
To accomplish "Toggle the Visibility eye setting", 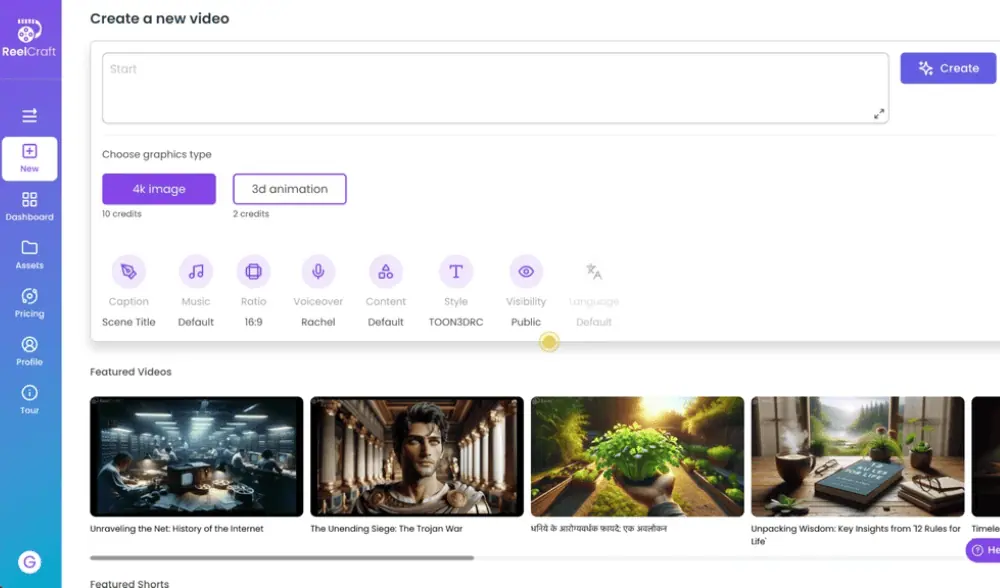I will (x=526, y=271).
